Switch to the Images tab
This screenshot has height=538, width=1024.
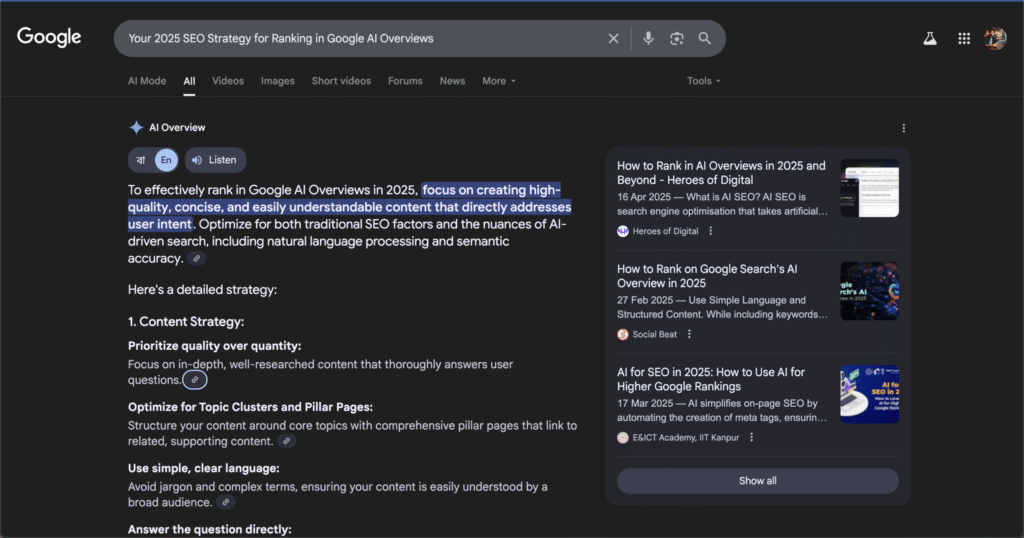coord(278,81)
